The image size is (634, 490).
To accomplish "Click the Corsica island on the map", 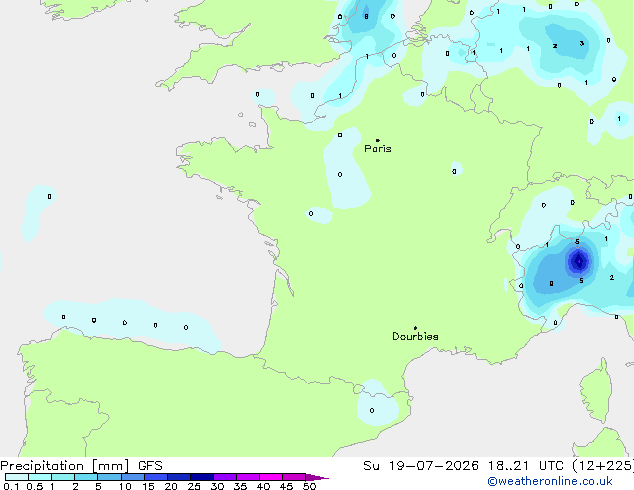I will pyautogui.click(x=596, y=390).
